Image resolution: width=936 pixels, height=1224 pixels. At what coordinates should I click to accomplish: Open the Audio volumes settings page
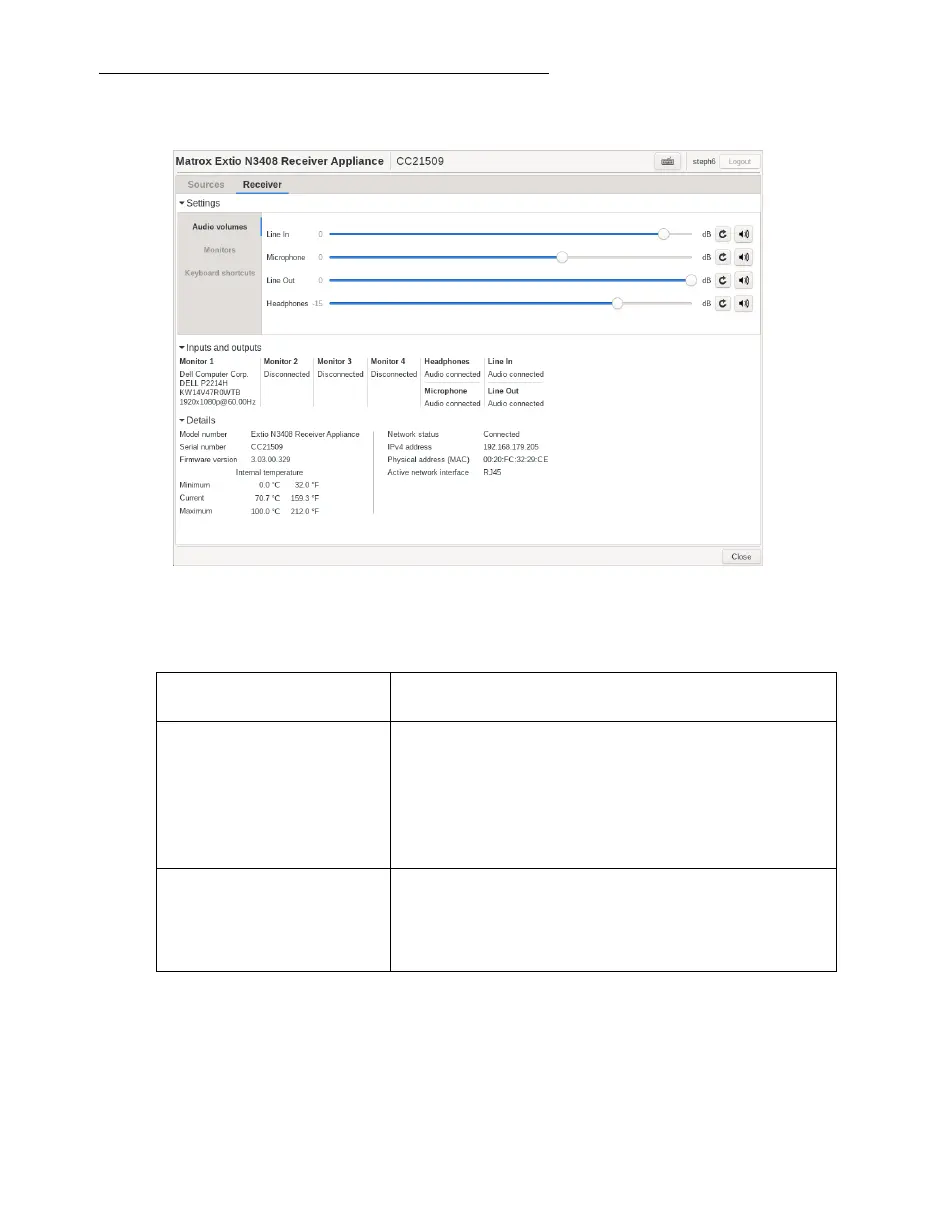[219, 227]
